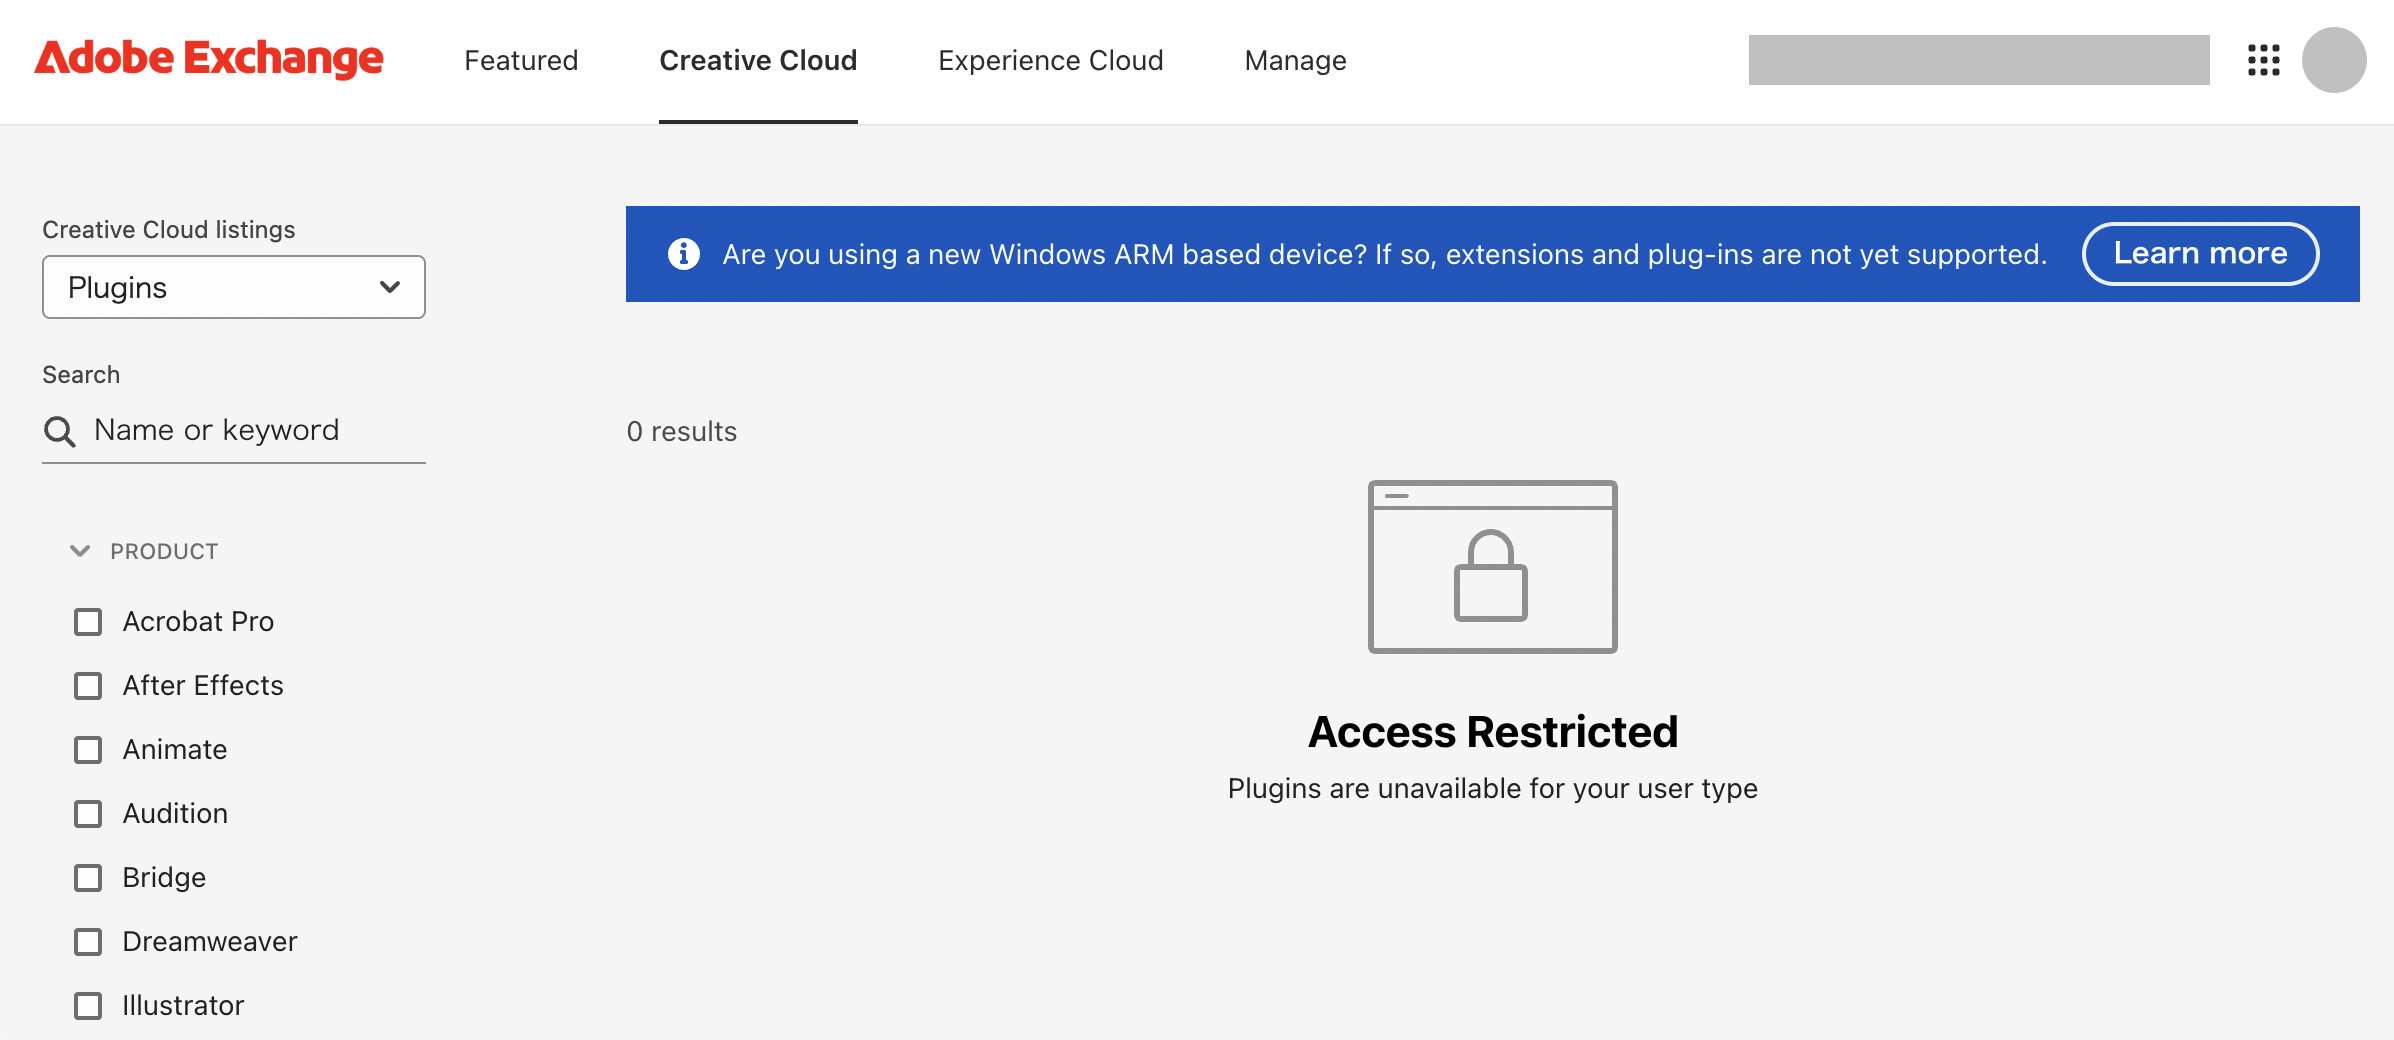This screenshot has height=1040, width=2394.
Task: Select the Audition checkbox
Action: 88,814
